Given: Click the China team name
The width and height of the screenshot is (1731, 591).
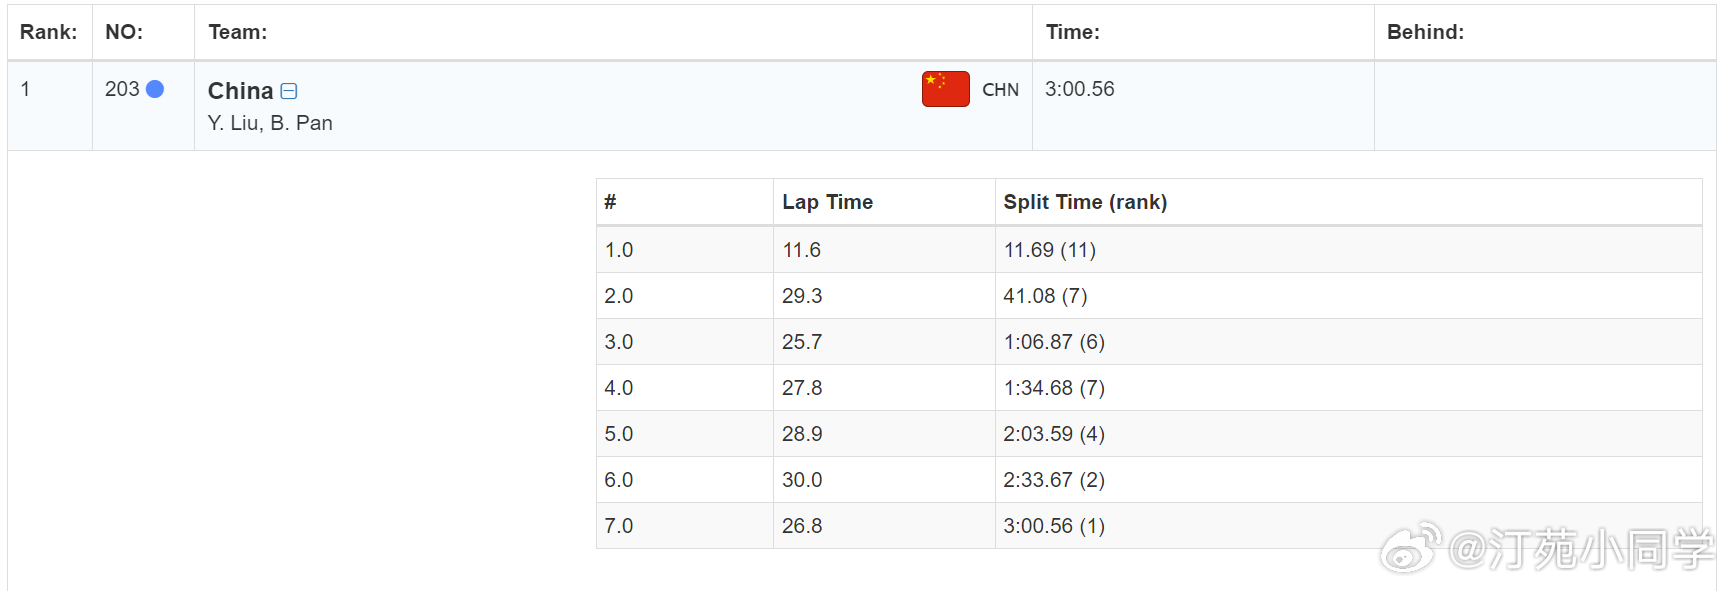Looking at the screenshot, I should click(x=240, y=91).
